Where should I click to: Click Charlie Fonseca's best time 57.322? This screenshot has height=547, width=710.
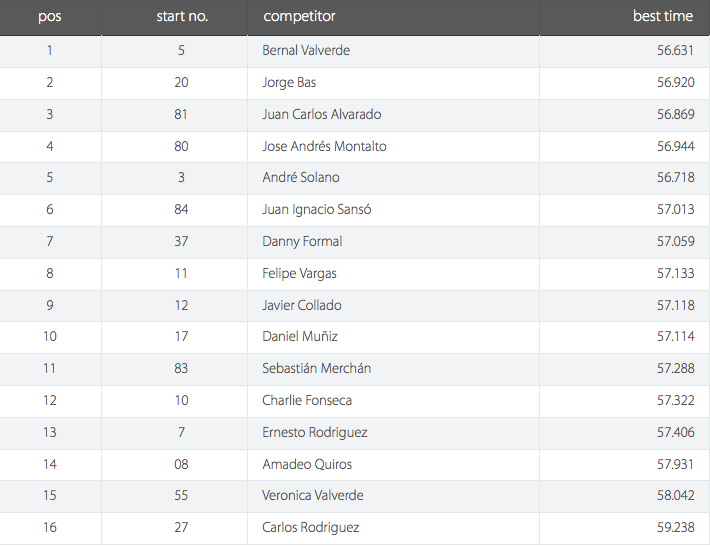pos(676,400)
